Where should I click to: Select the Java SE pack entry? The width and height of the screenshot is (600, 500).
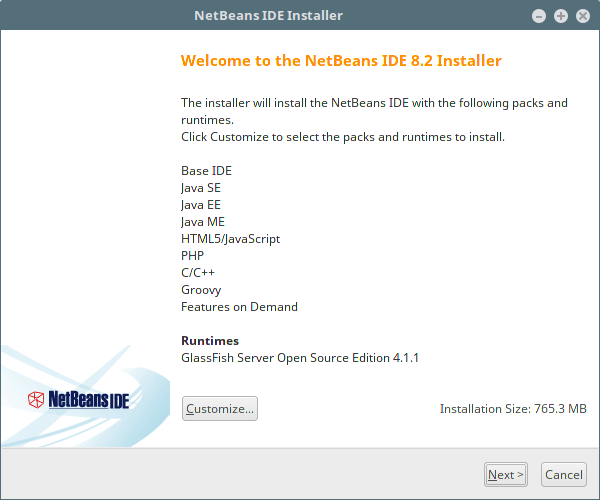201,188
